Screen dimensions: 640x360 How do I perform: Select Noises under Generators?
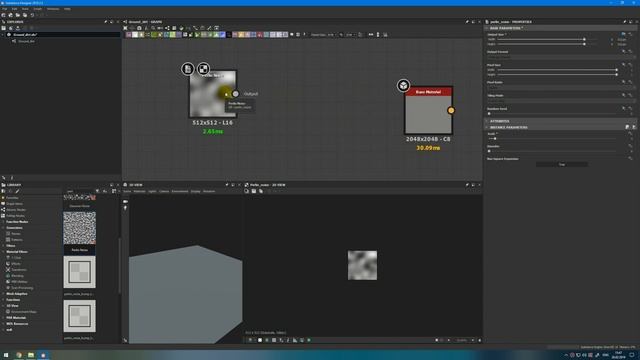[x=16, y=233]
